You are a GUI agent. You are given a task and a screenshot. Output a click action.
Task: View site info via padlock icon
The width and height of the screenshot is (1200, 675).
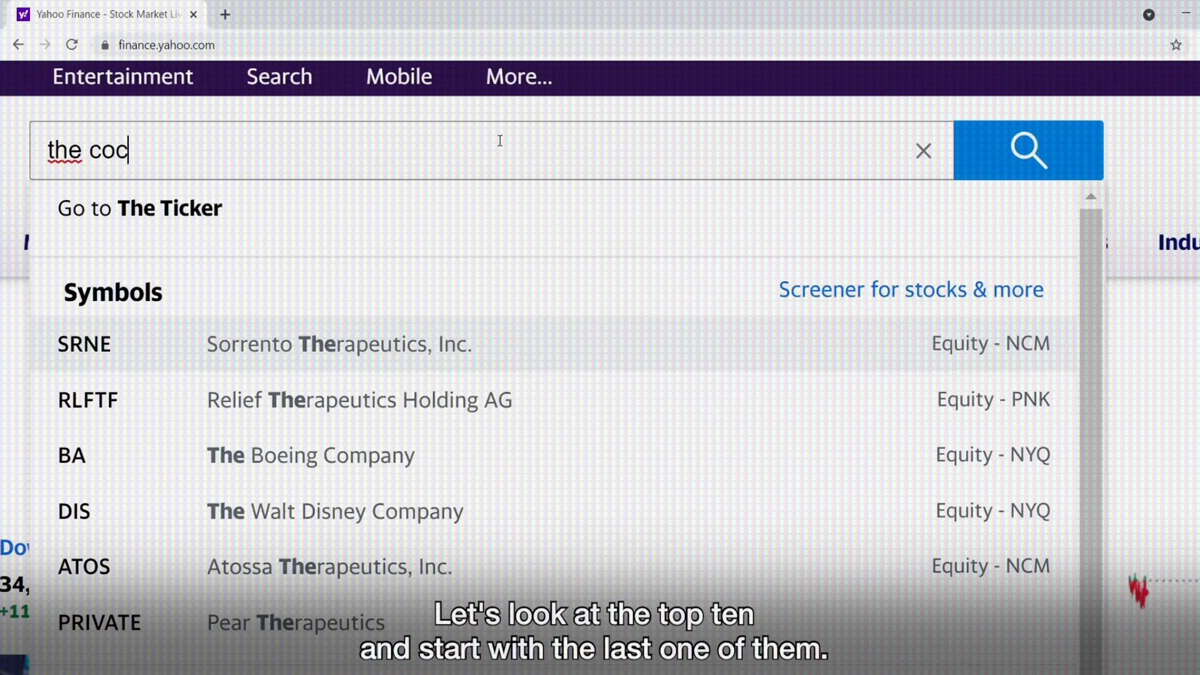[x=105, y=45]
